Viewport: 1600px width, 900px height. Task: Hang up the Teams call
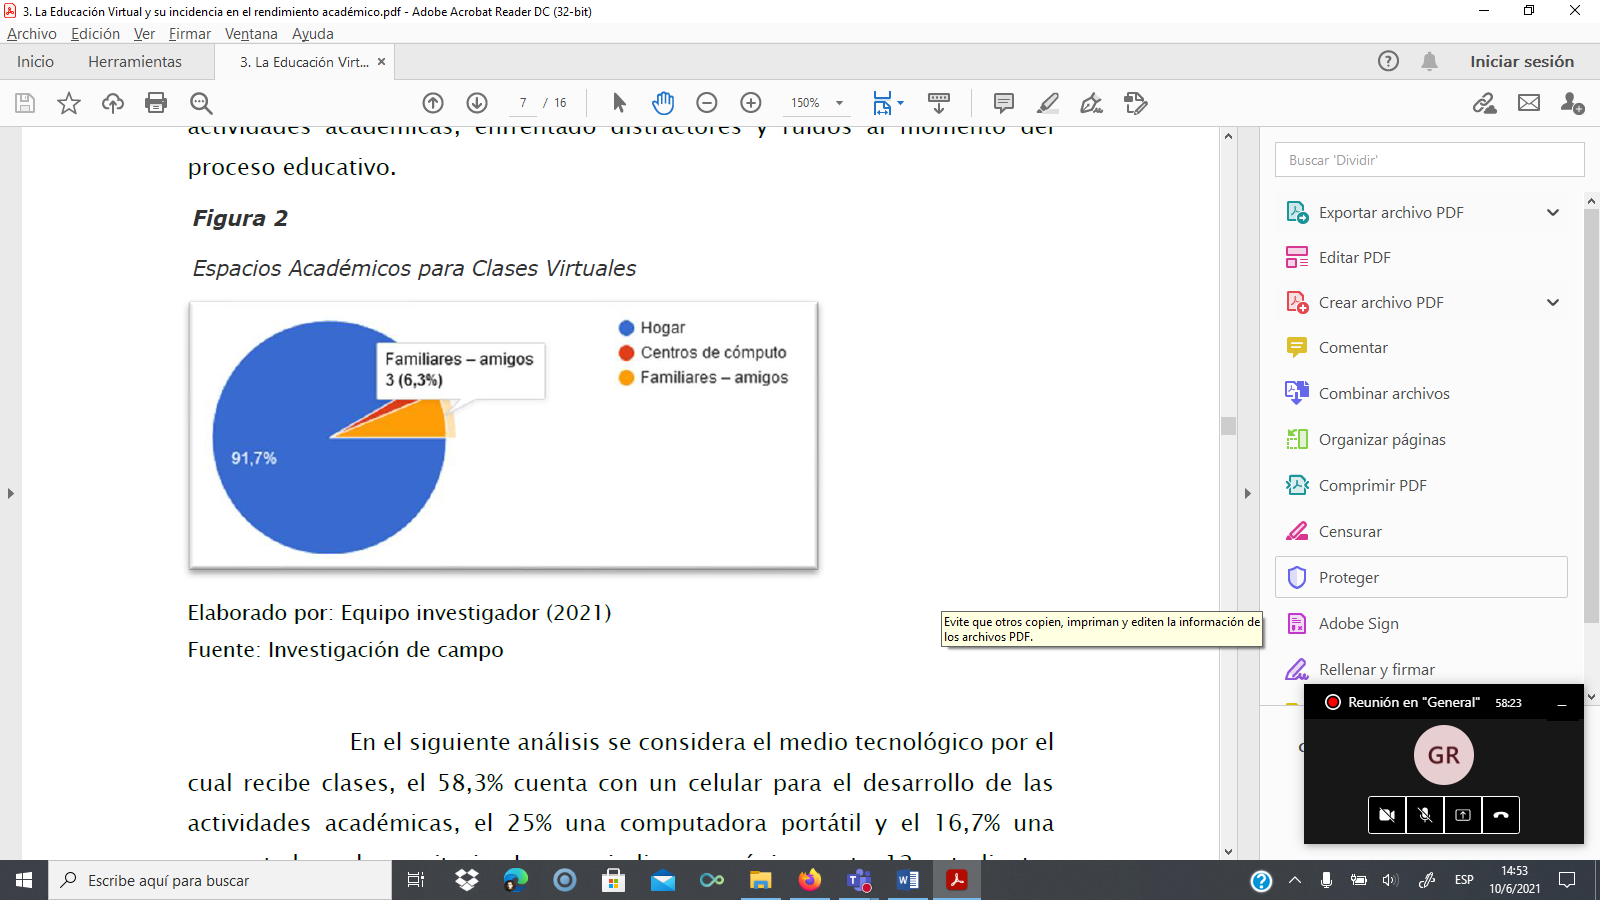coord(1501,815)
